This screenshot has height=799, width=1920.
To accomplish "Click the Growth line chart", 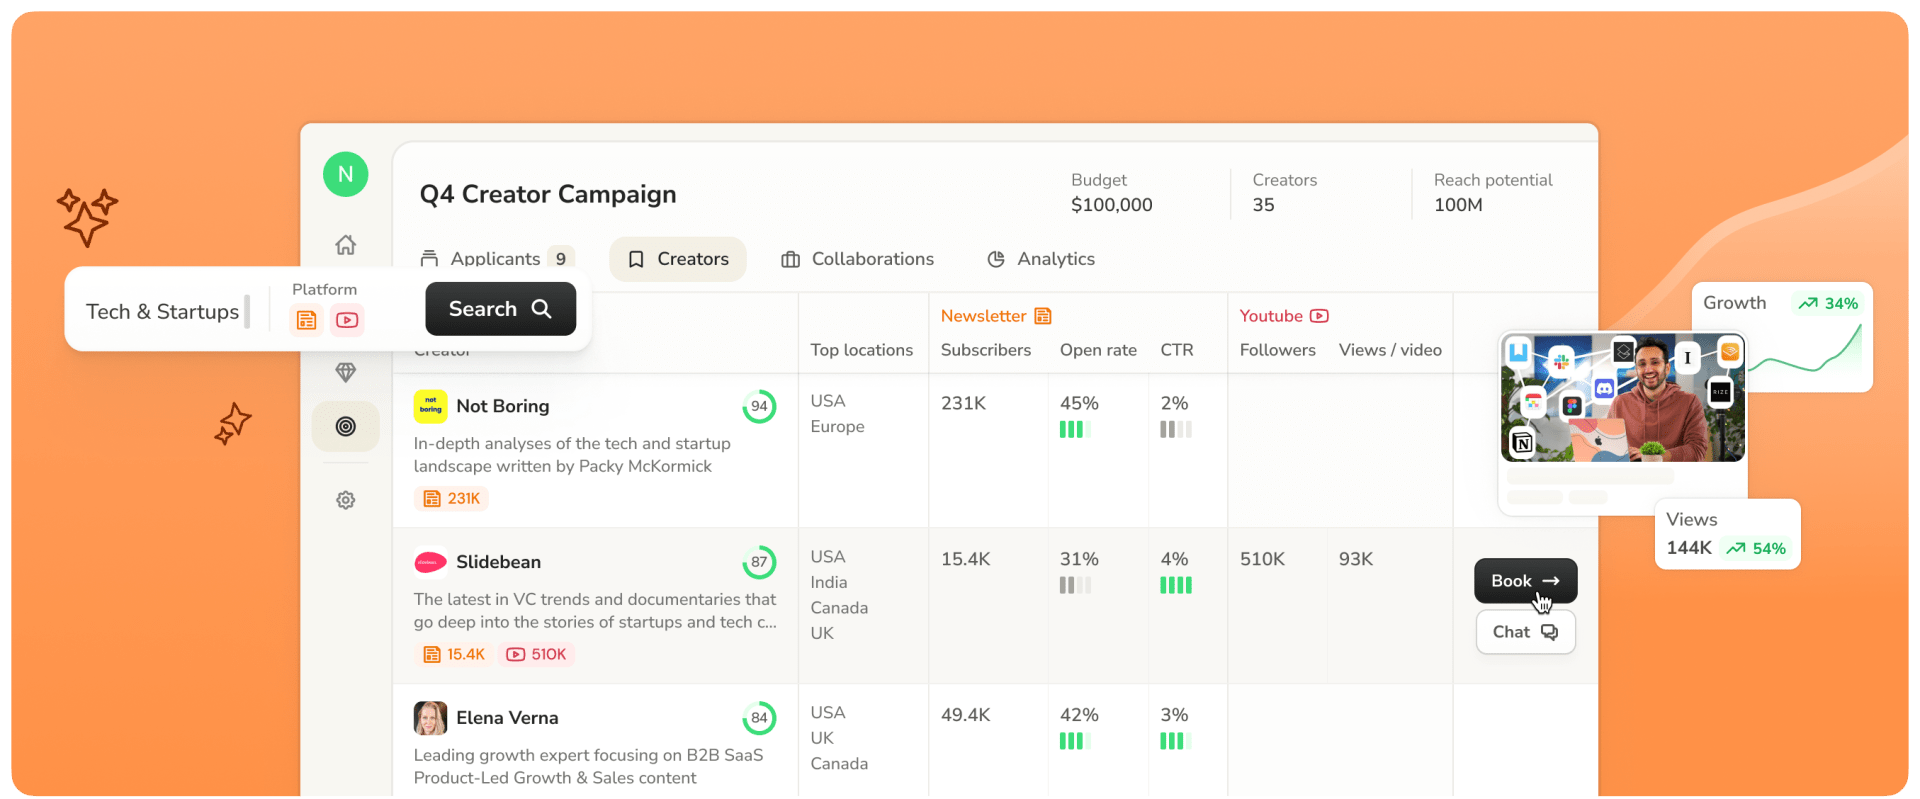I will tap(1805, 350).
